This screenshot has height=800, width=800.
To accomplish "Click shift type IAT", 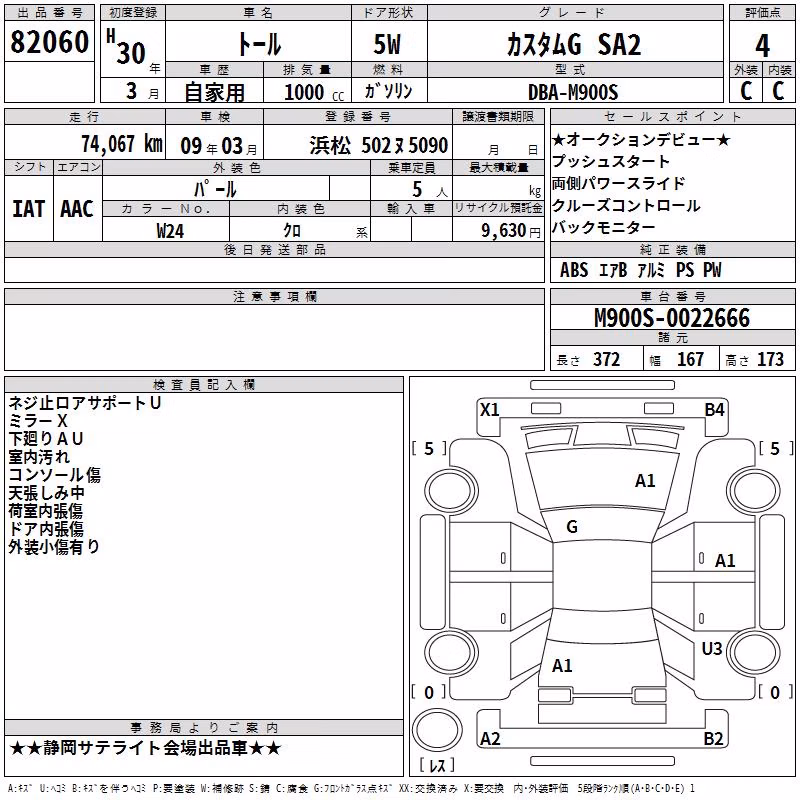I will coord(28,209).
